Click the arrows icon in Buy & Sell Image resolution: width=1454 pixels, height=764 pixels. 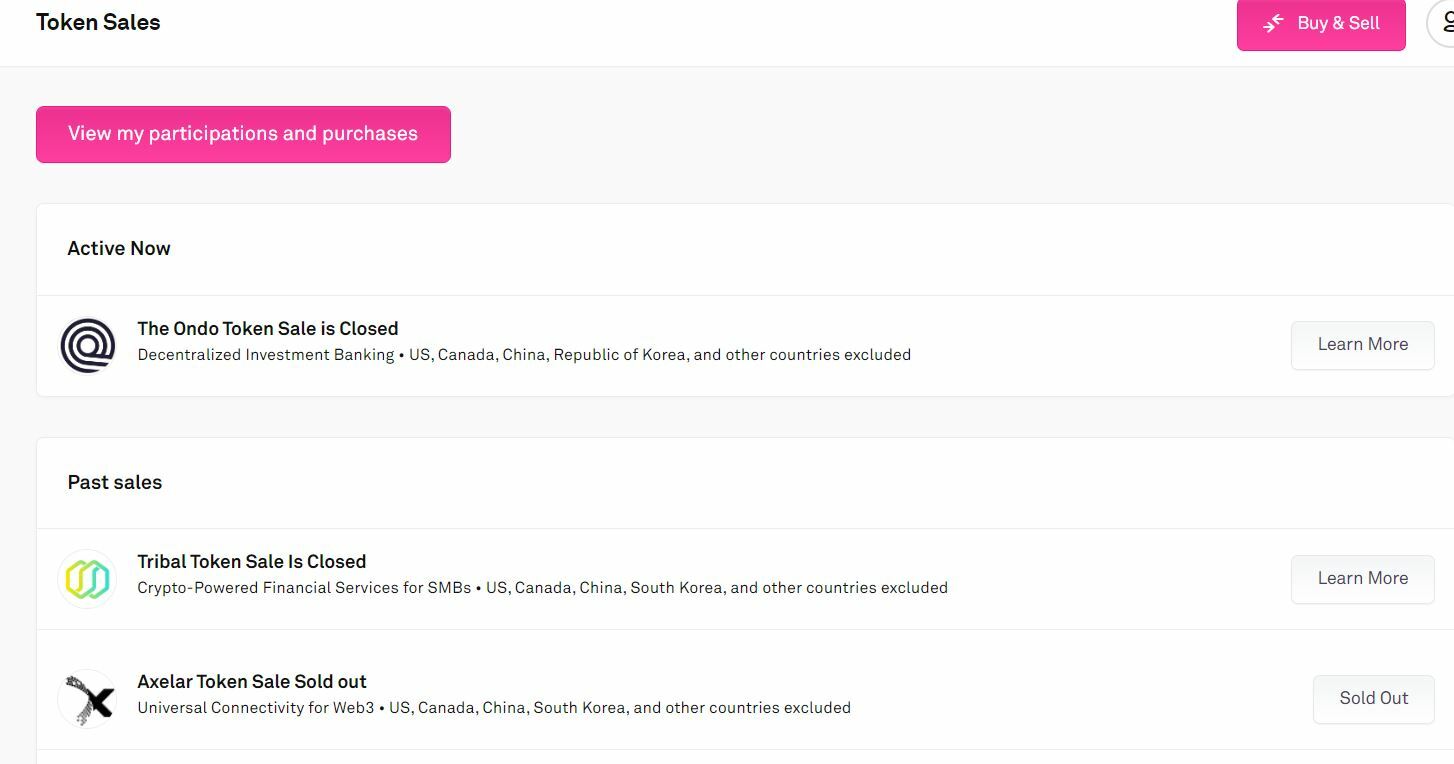[1273, 23]
